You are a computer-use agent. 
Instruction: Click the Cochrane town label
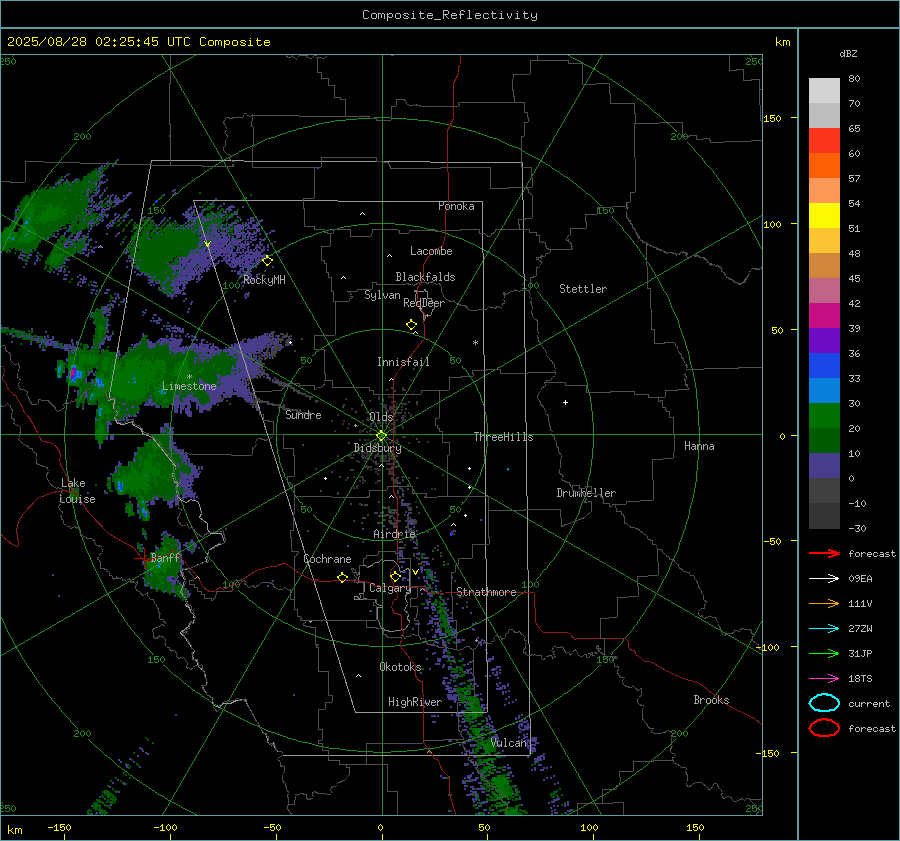click(x=327, y=559)
